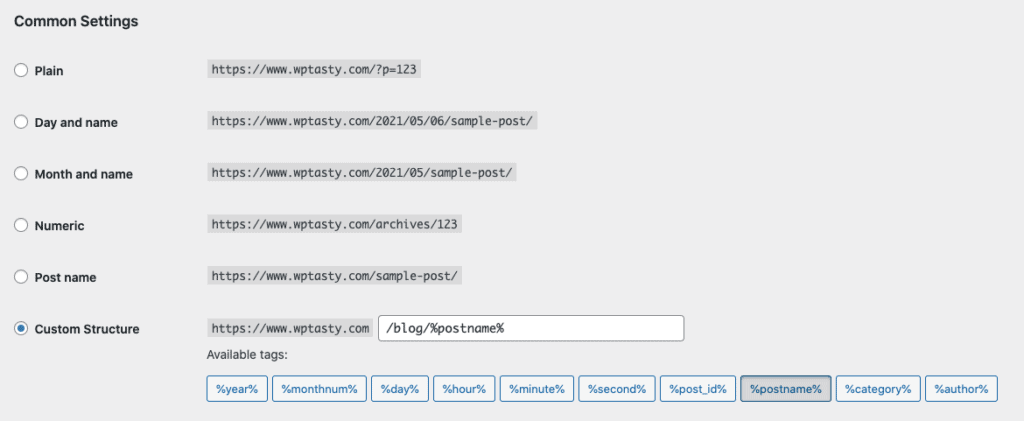Select Month and name radio button

21,174
